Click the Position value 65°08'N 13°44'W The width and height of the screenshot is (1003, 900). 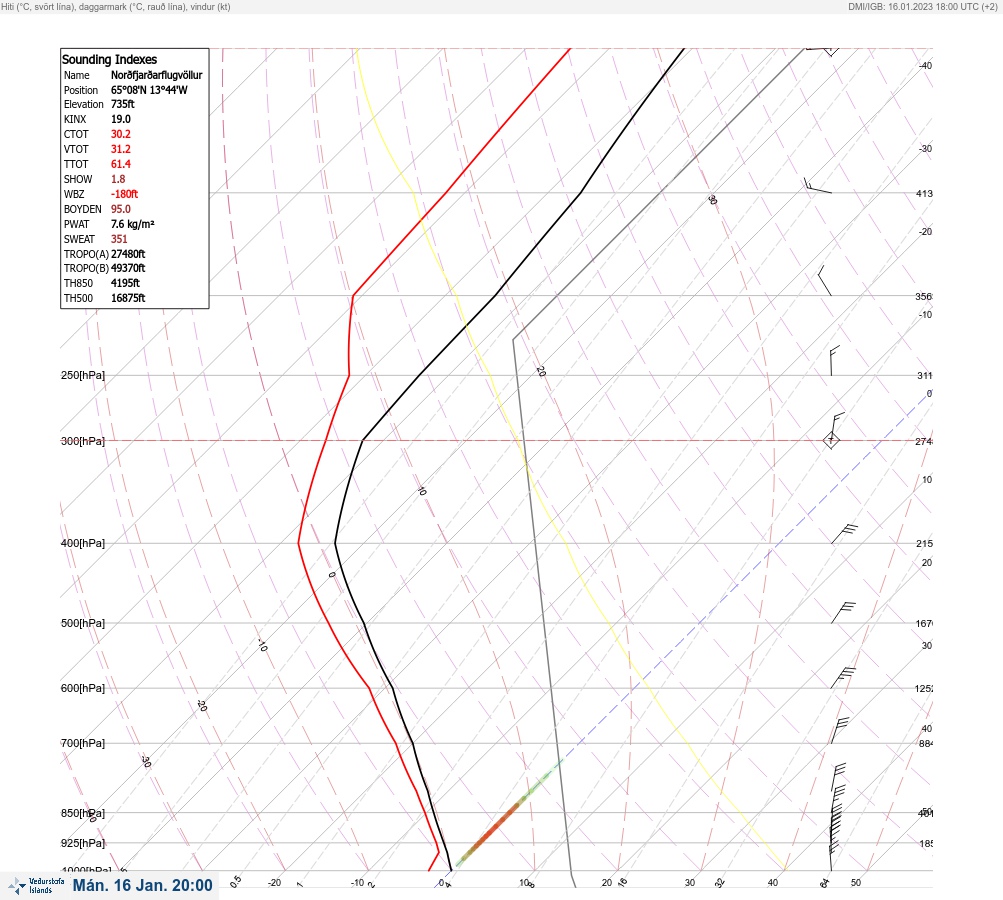[x=149, y=90]
